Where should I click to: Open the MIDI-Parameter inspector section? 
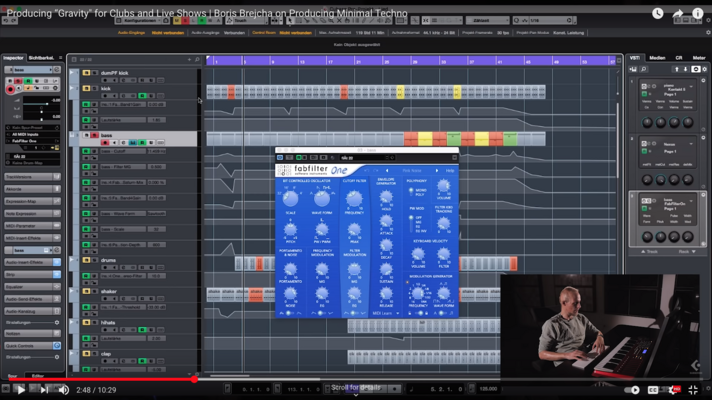click(x=32, y=226)
